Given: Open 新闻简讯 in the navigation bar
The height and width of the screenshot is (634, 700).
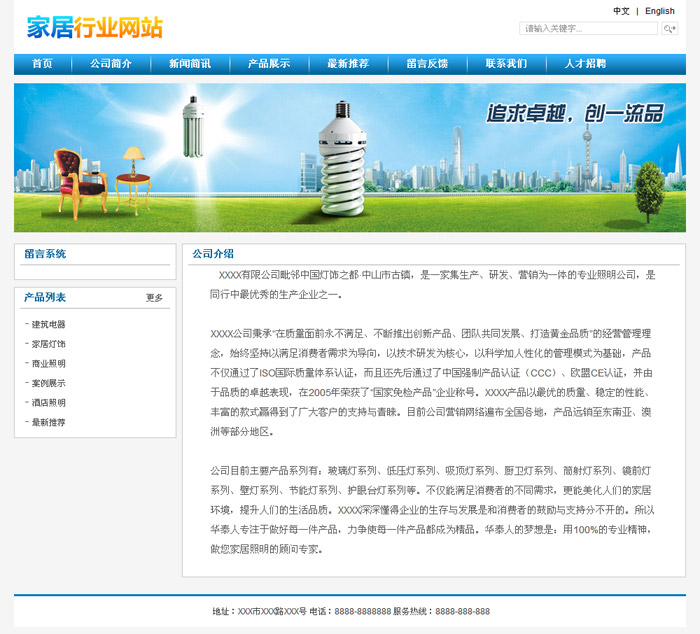Looking at the screenshot, I should click(x=190, y=64).
